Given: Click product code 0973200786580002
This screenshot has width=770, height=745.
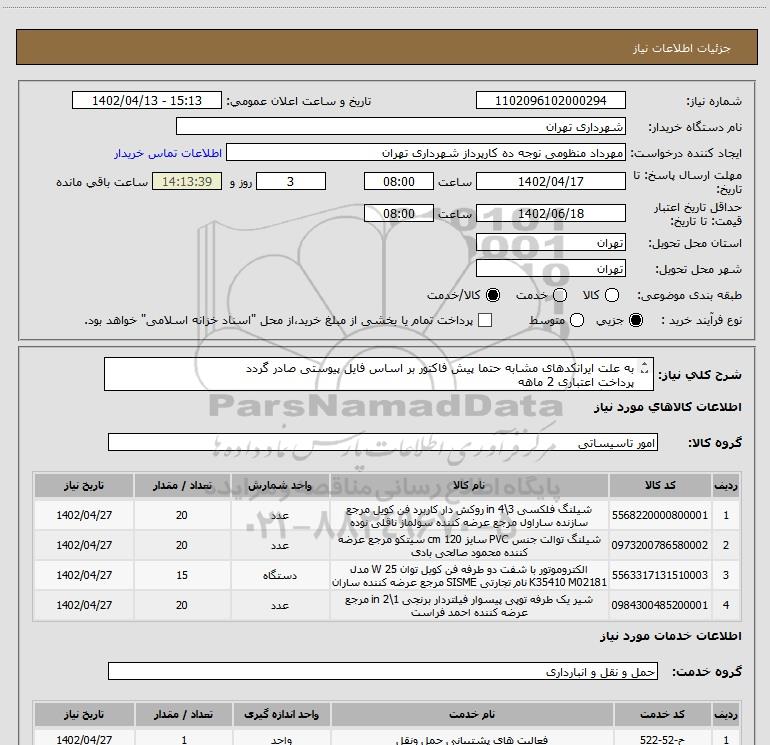Looking at the screenshot, I should click(x=660, y=545).
